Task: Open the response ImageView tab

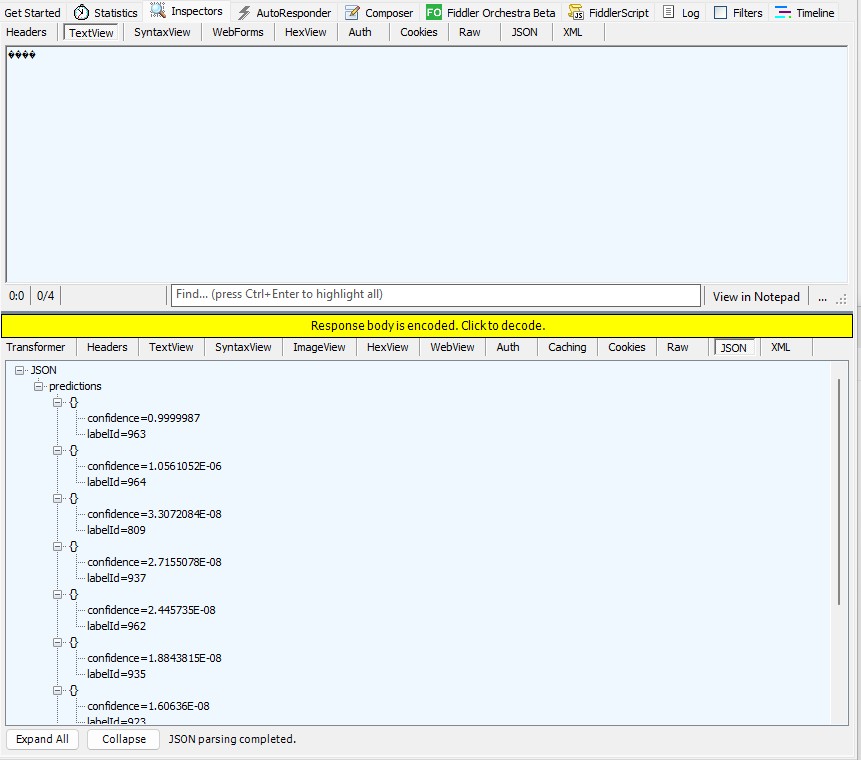Action: pos(319,347)
